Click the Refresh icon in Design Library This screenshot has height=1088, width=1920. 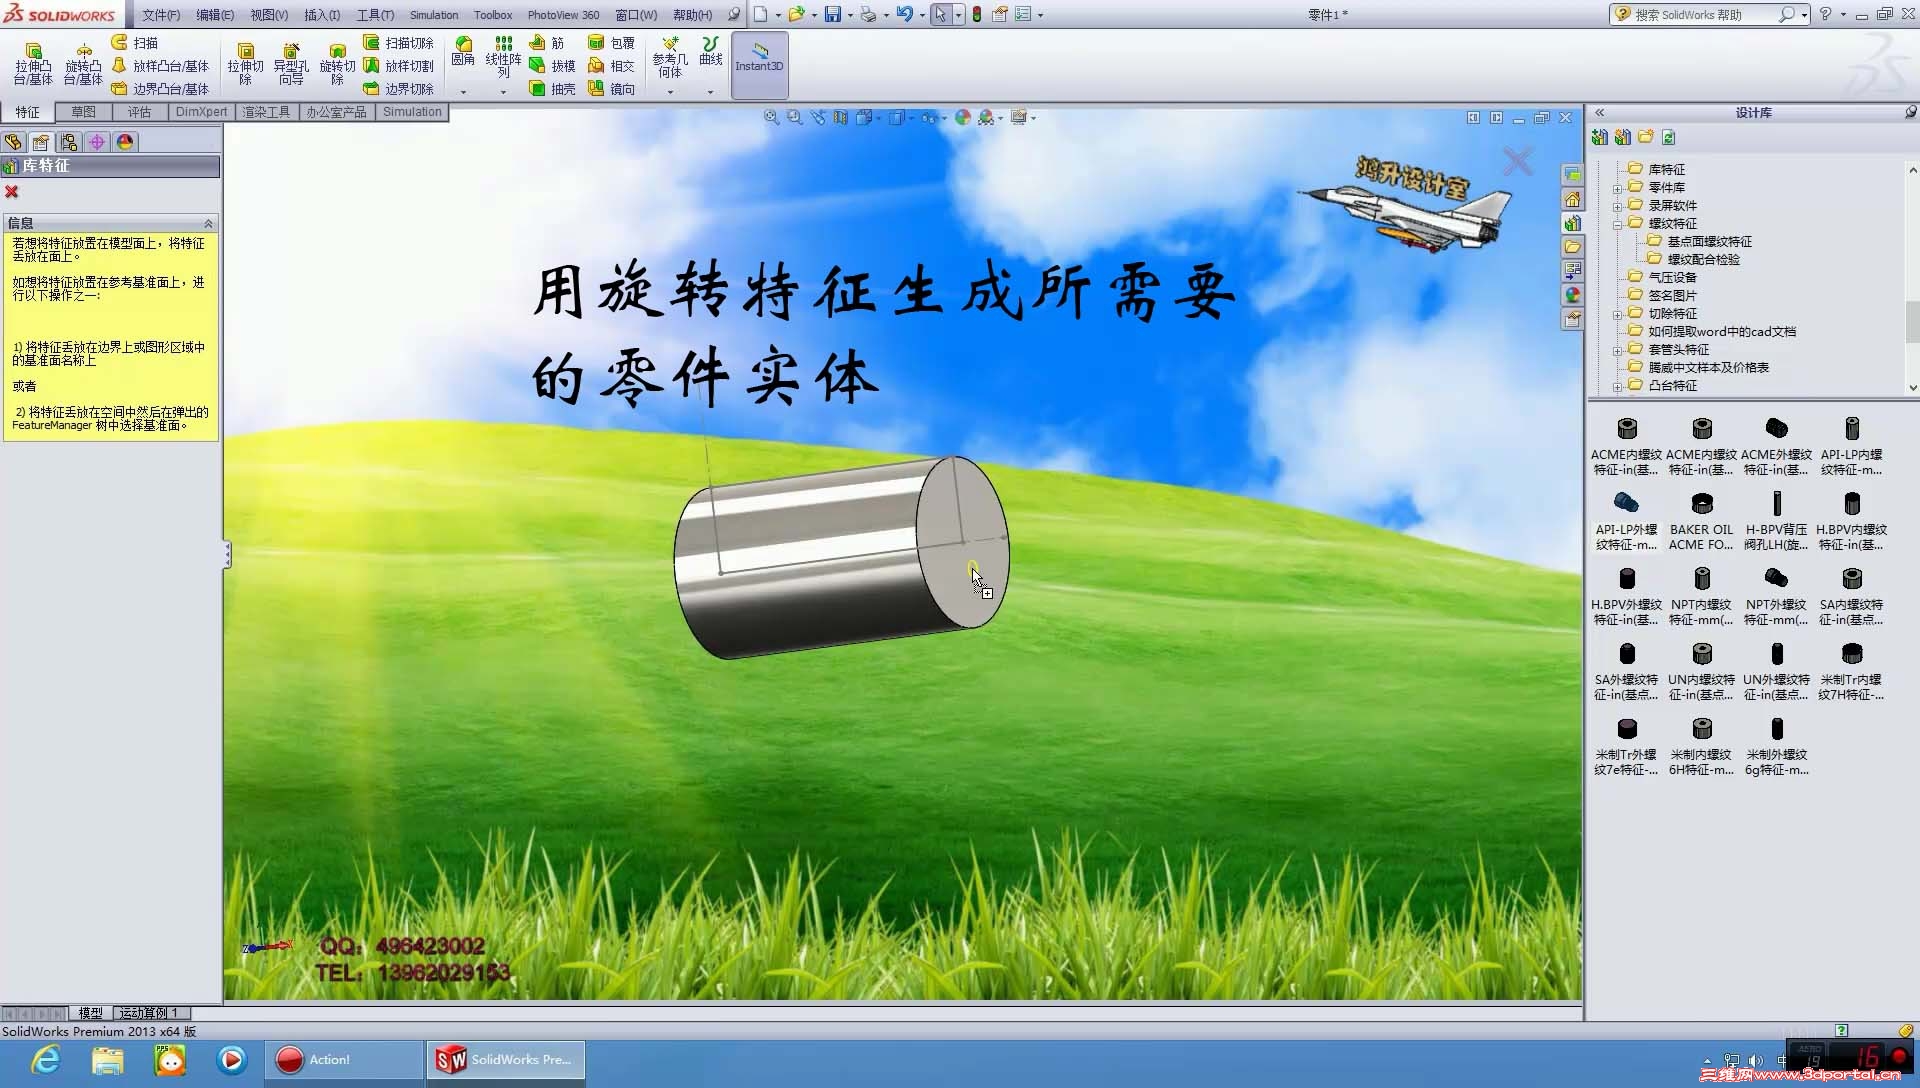(x=1668, y=137)
